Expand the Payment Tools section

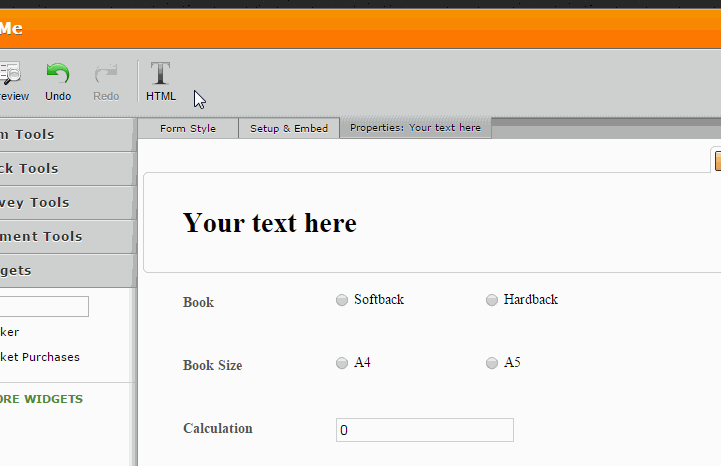(x=68, y=236)
